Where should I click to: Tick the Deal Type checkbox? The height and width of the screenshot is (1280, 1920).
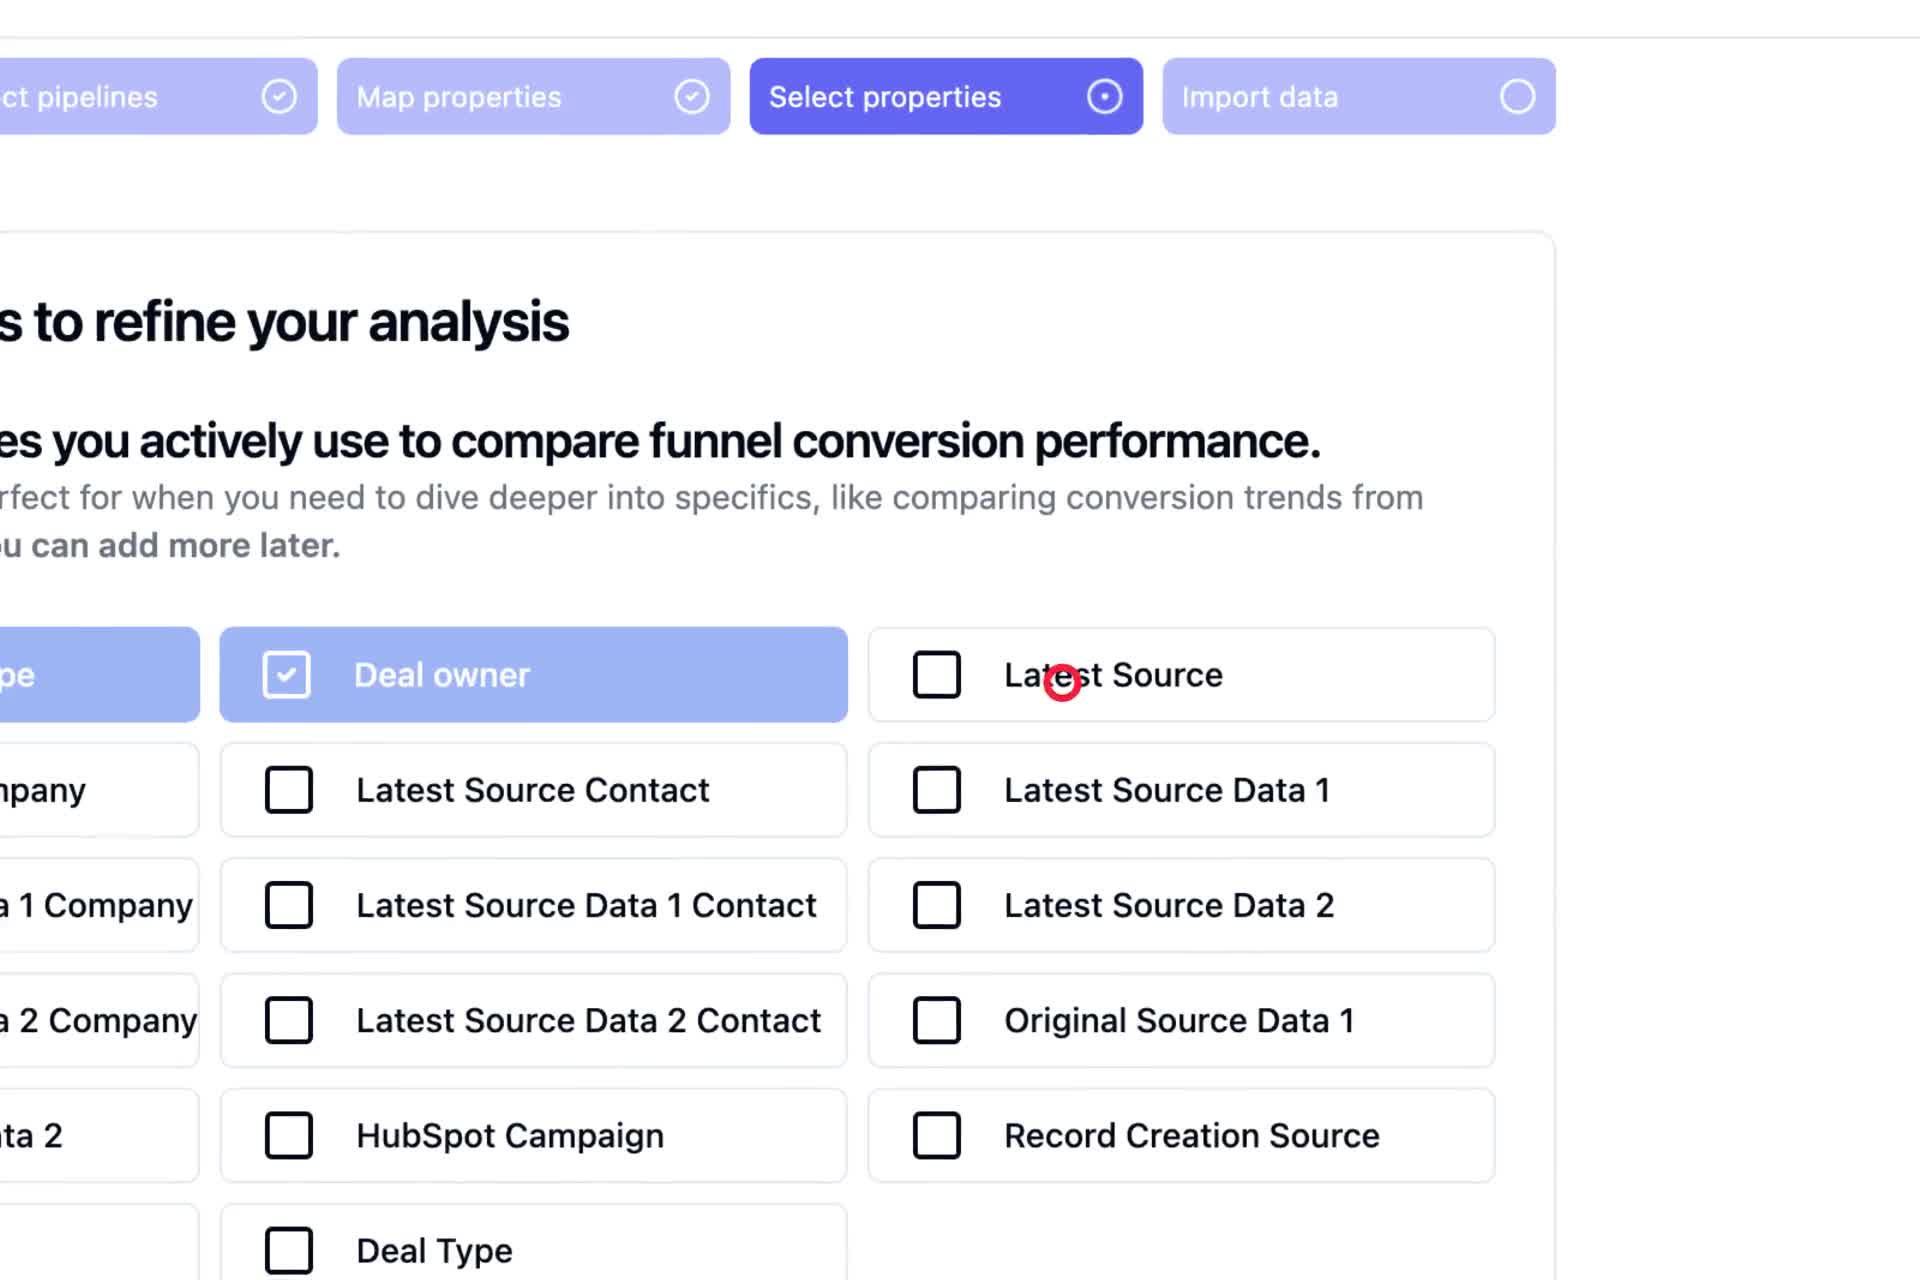[289, 1251]
